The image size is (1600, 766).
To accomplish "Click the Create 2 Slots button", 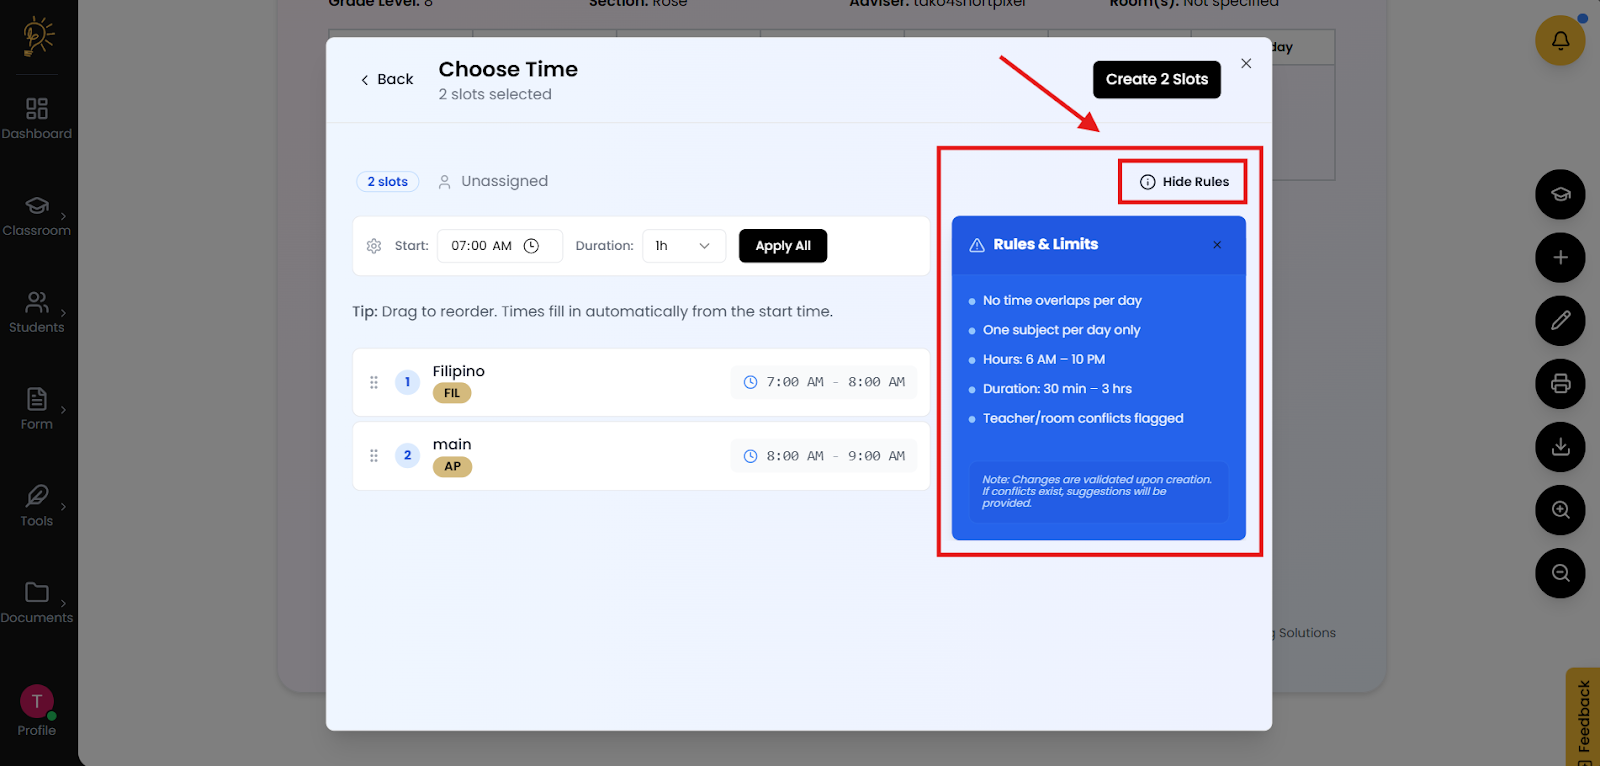I will coord(1156,80).
